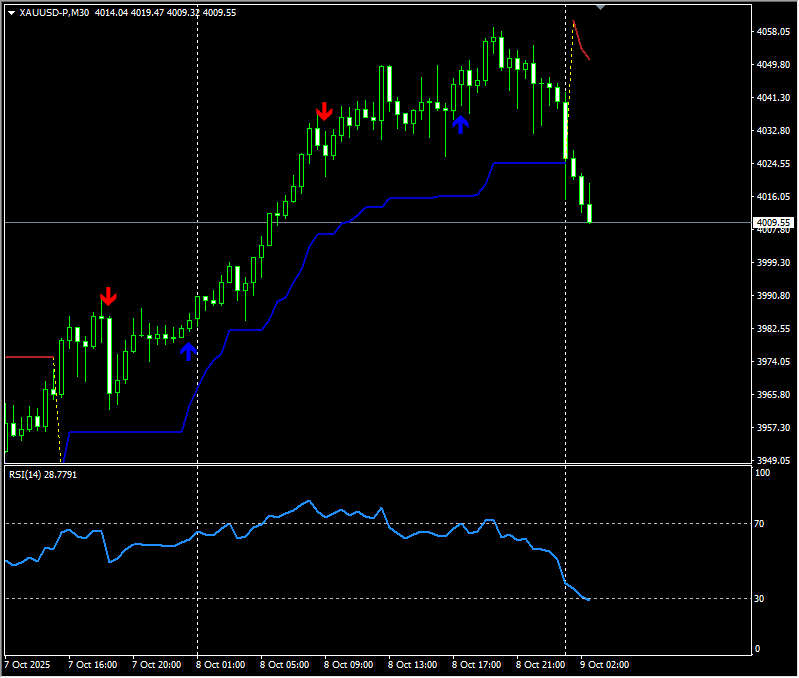This screenshot has height=678, width=799.
Task: Click the red down arrow near 8 Oct 09:00
Action: click(x=324, y=110)
